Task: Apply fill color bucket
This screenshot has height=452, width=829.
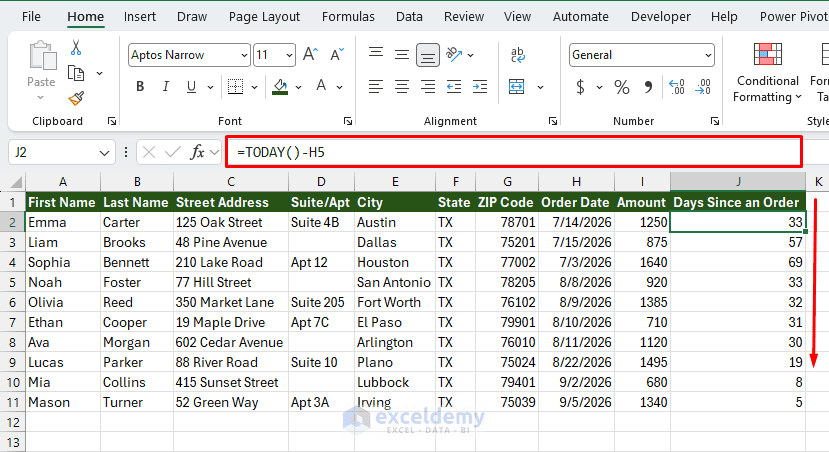Action: 280,86
